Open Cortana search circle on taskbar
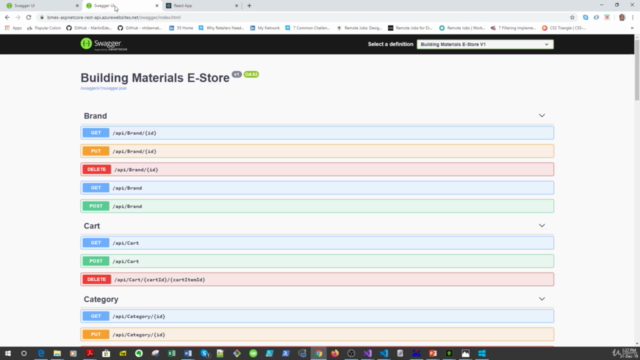Screen dimensions: 640x360 pyautogui.click(x=24, y=353)
